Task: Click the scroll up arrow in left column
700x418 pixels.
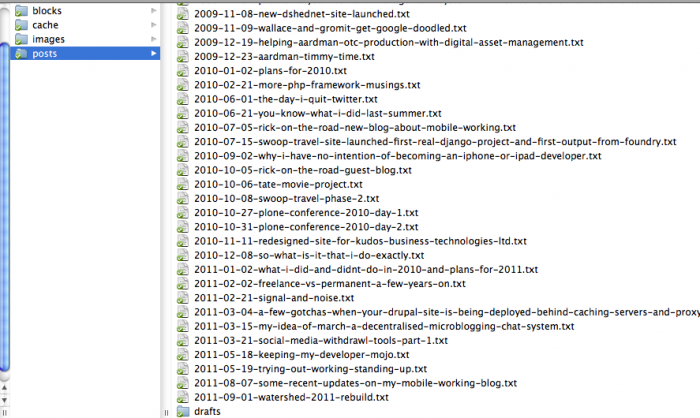Action: click(x=4, y=388)
